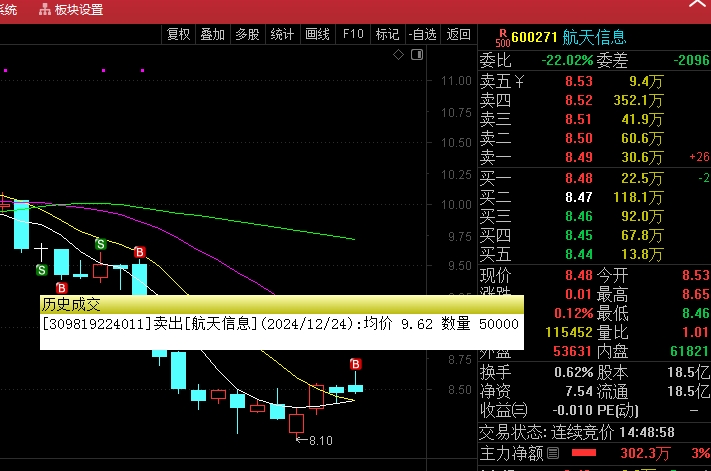Click the last cyan candlestick near 8.50
Viewport: 711px width, 471px height.
tap(356, 388)
